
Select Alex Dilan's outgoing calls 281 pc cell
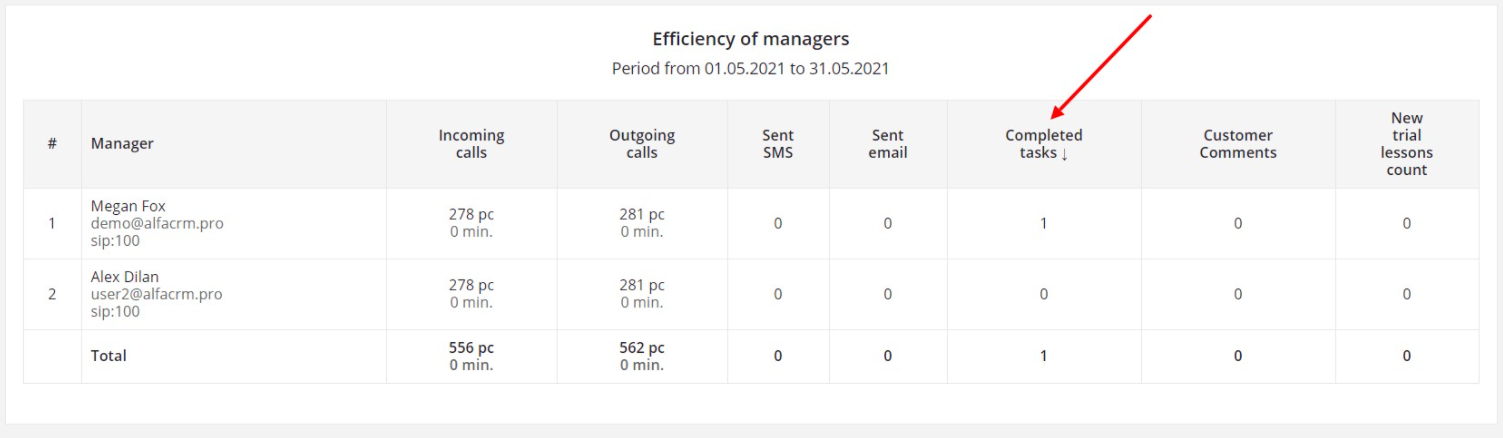[x=642, y=286]
